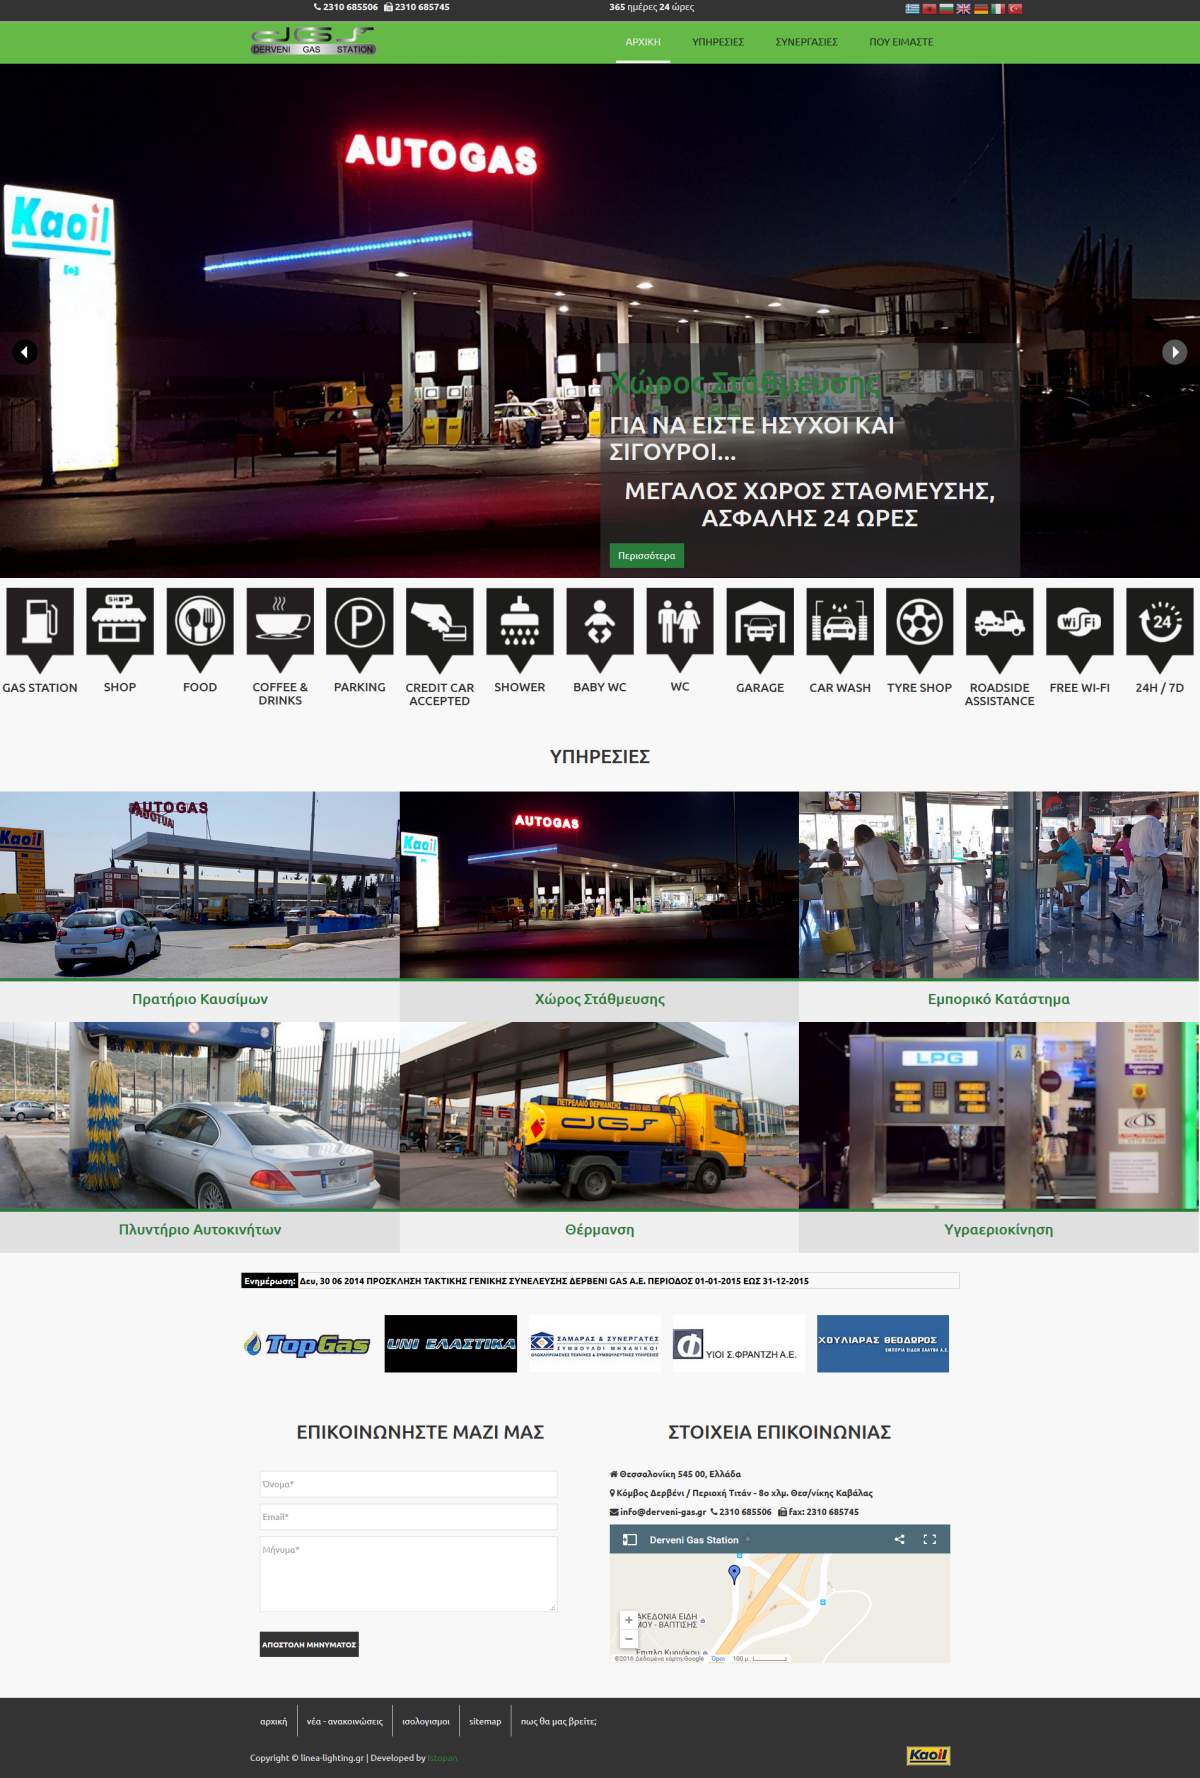This screenshot has height=1778, width=1200.
Task: Open the Πλυντήριο Αυτοκινήτων service photo
Action: (200, 1115)
